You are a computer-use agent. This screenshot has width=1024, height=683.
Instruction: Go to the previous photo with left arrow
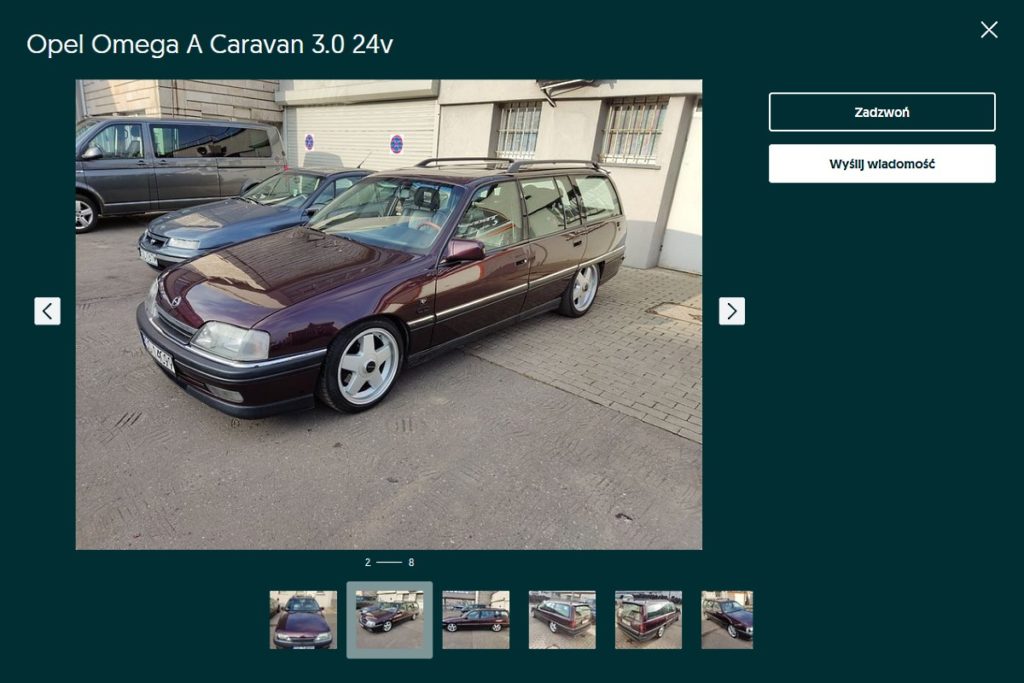47,311
